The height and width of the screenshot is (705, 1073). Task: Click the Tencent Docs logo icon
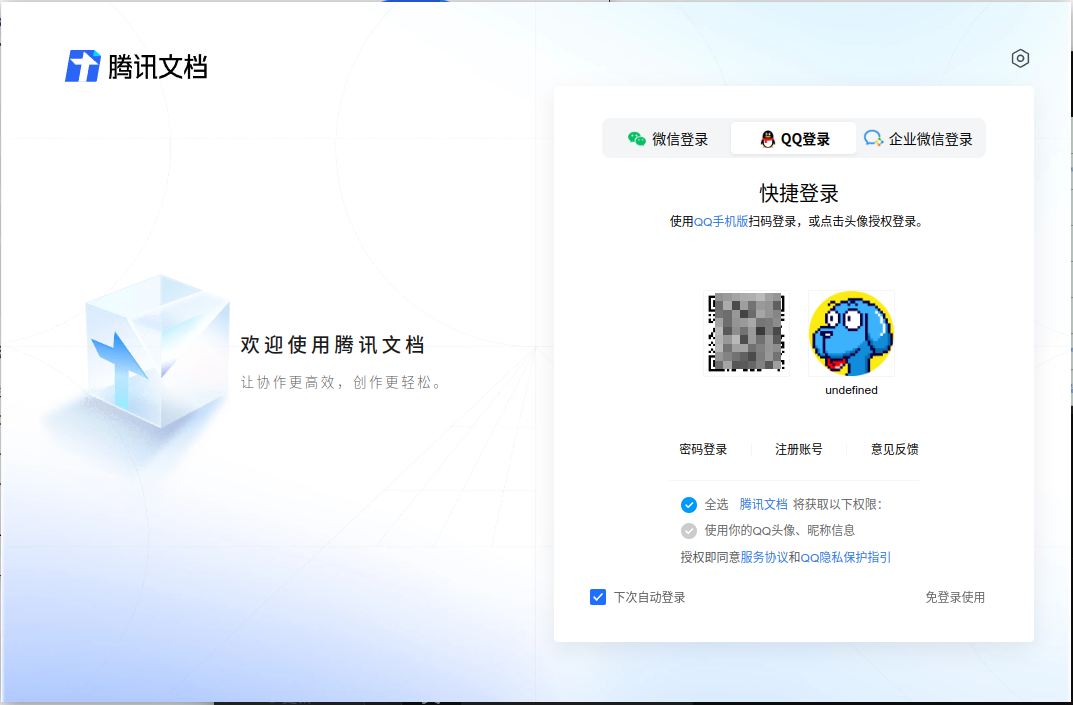83,66
